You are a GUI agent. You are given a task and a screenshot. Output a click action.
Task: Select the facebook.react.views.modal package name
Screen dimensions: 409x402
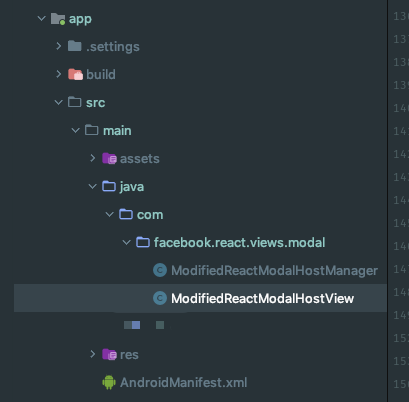[x=239, y=243]
